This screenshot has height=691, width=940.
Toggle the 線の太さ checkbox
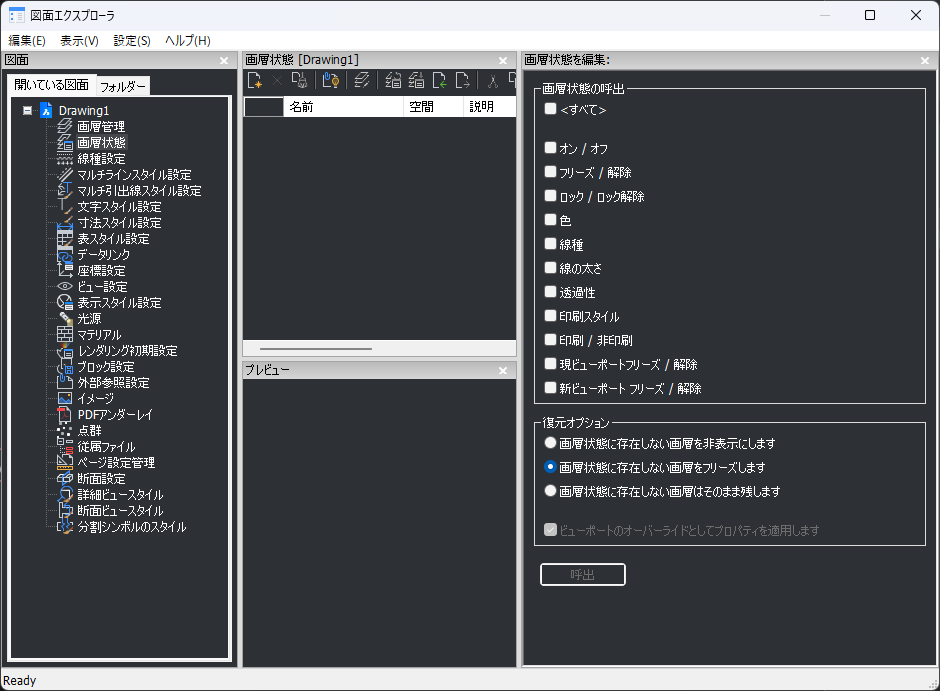click(550, 268)
